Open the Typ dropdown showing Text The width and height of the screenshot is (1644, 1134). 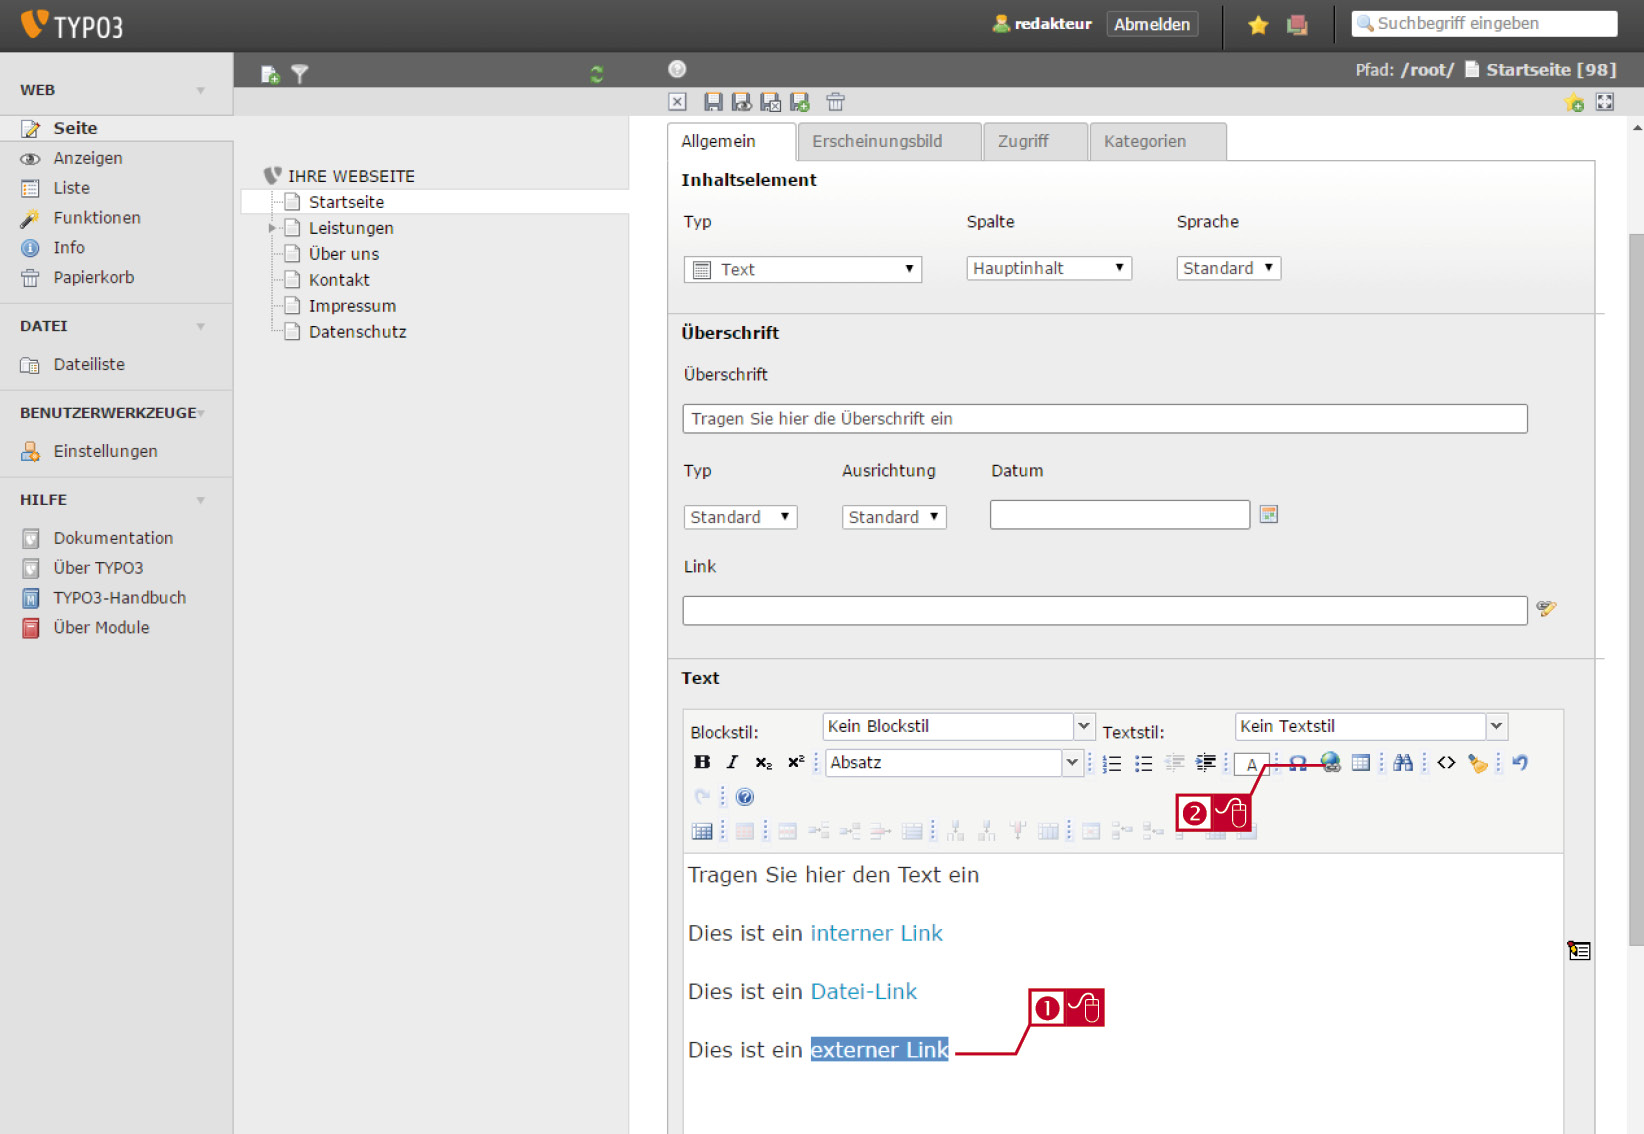pos(803,269)
